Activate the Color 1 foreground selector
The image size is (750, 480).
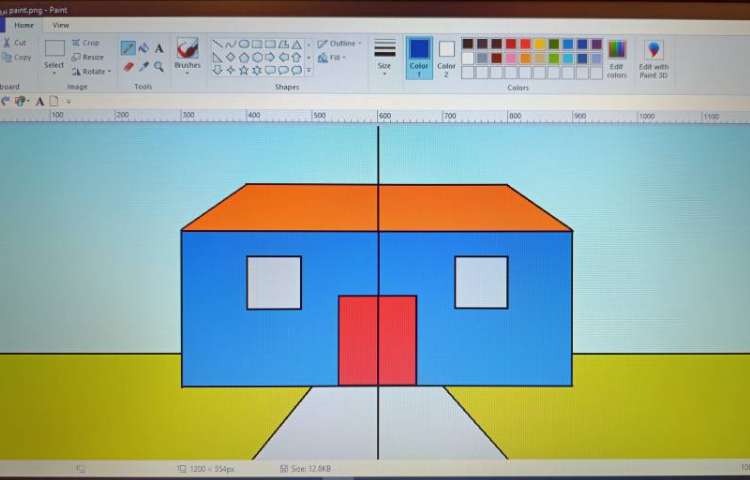click(419, 57)
